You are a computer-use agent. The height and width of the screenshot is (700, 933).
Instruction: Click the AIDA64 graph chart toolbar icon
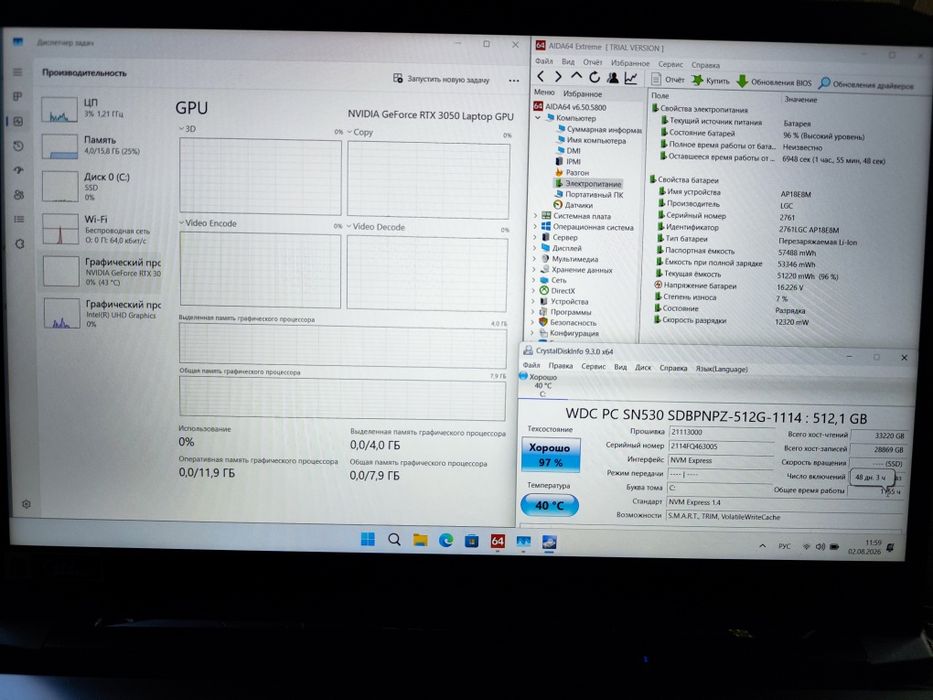(x=631, y=78)
